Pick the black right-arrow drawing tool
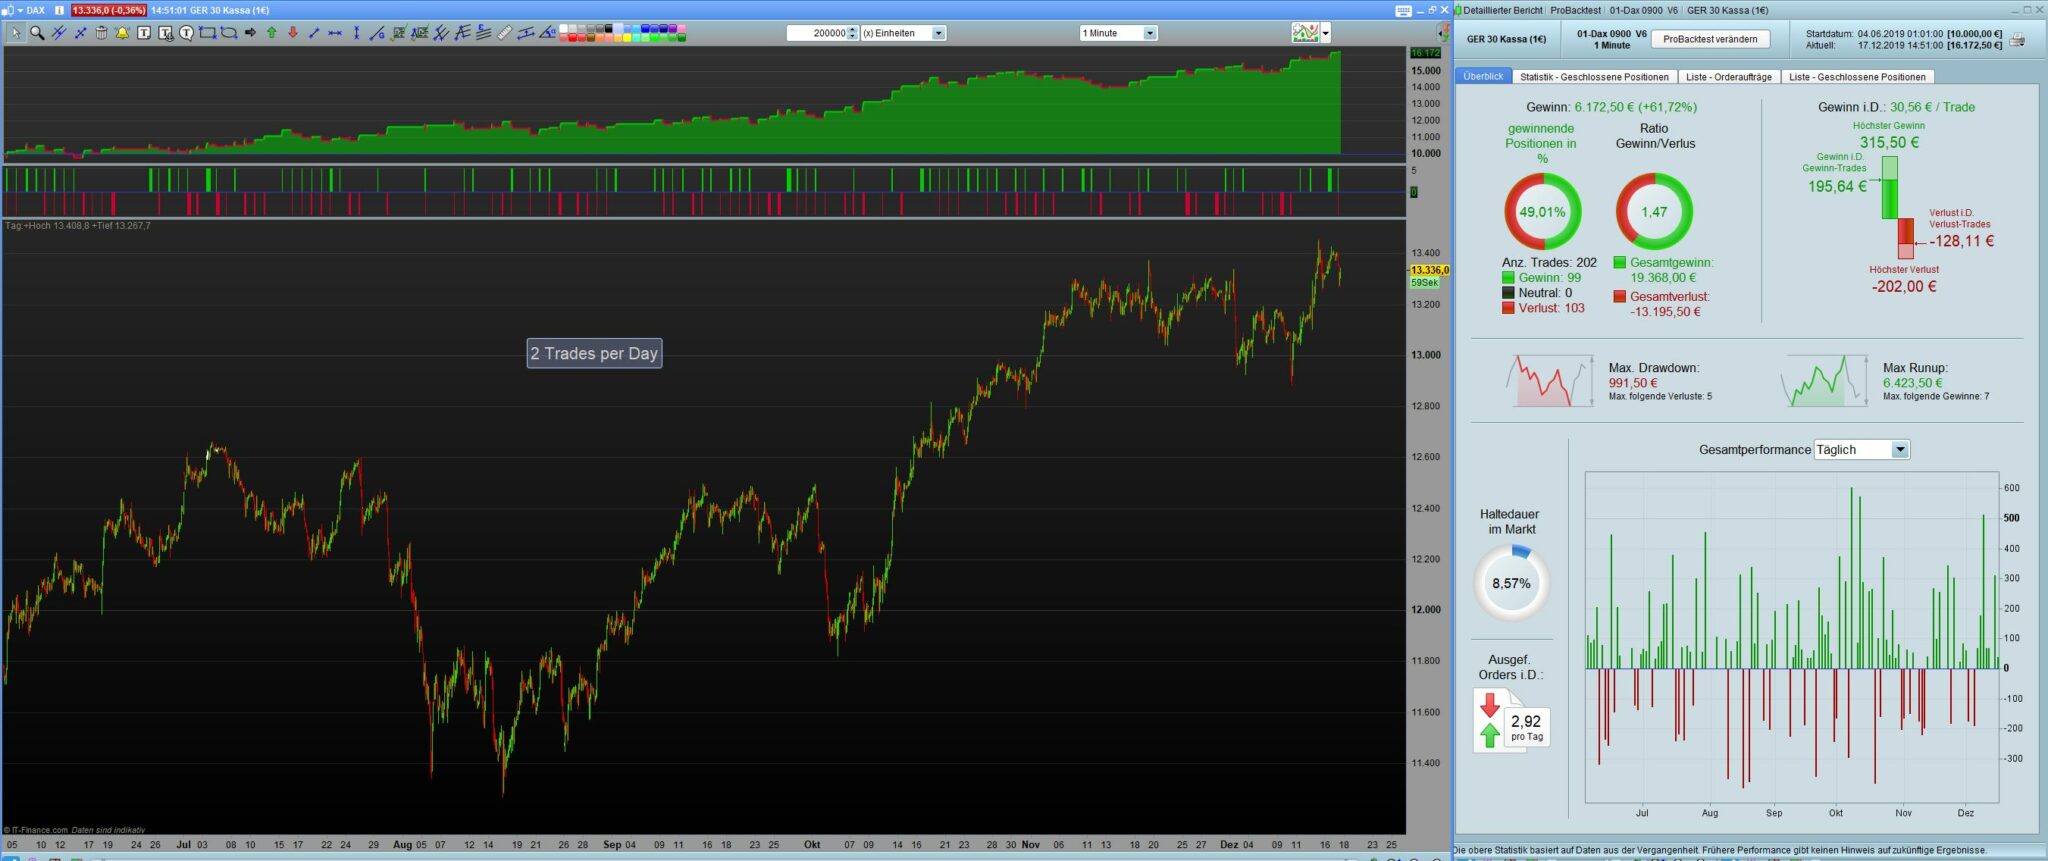The width and height of the screenshot is (2048, 861). click(250, 33)
